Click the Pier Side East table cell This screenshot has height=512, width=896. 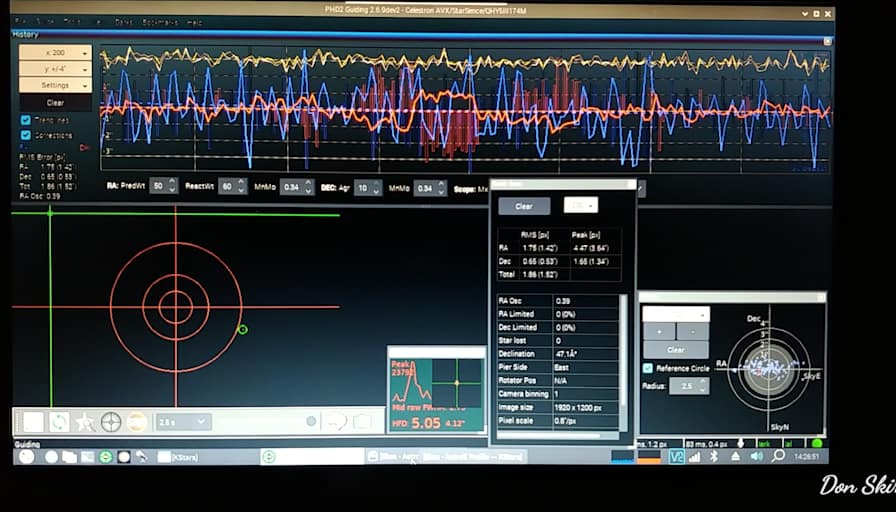pos(586,367)
